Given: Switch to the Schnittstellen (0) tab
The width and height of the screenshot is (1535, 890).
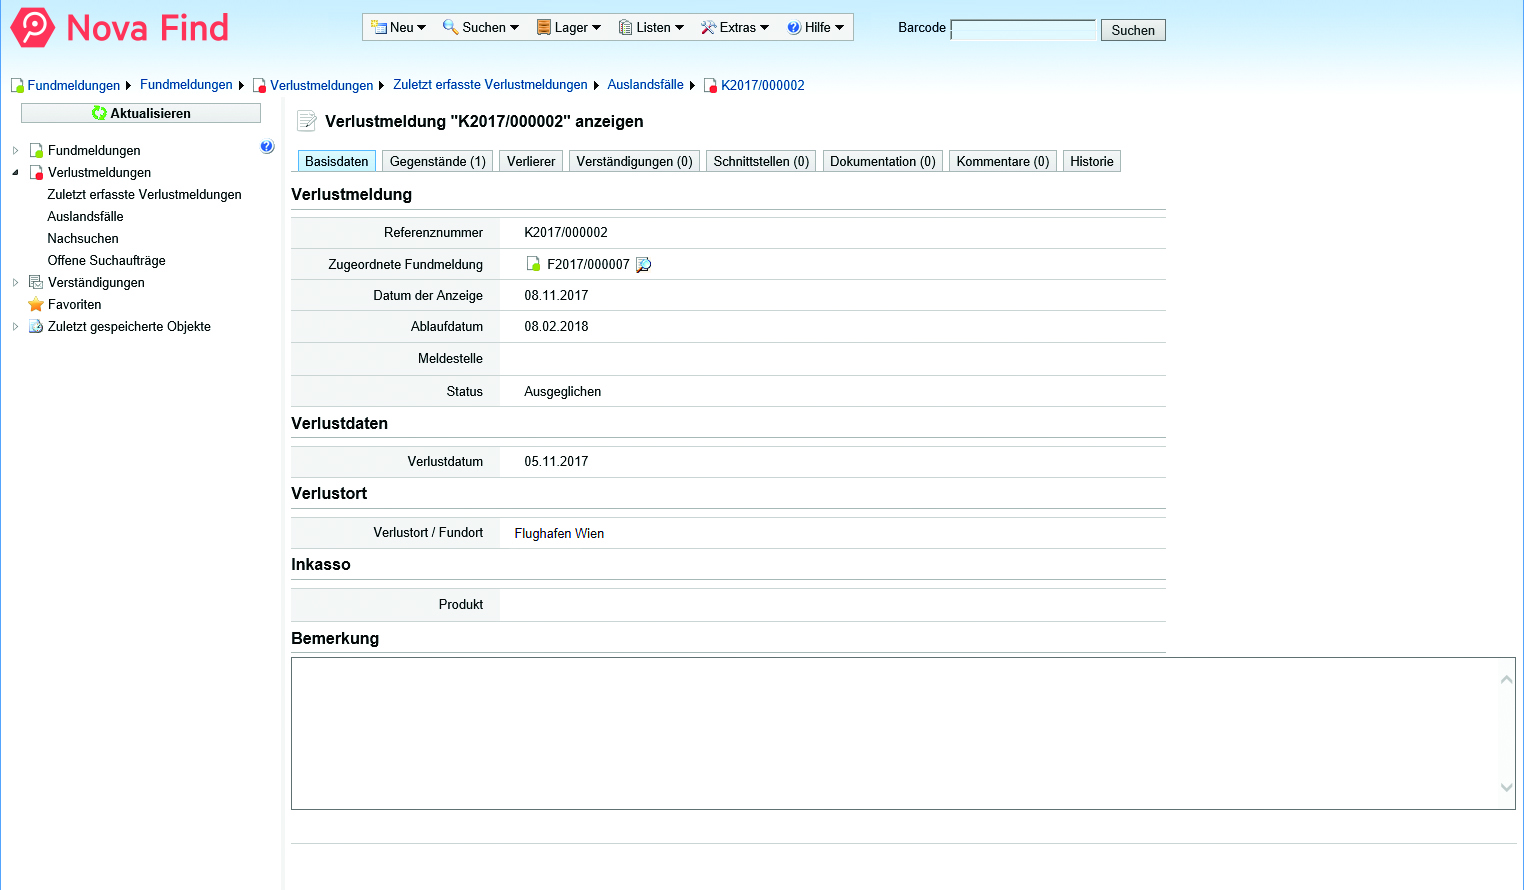Looking at the screenshot, I should 761,161.
